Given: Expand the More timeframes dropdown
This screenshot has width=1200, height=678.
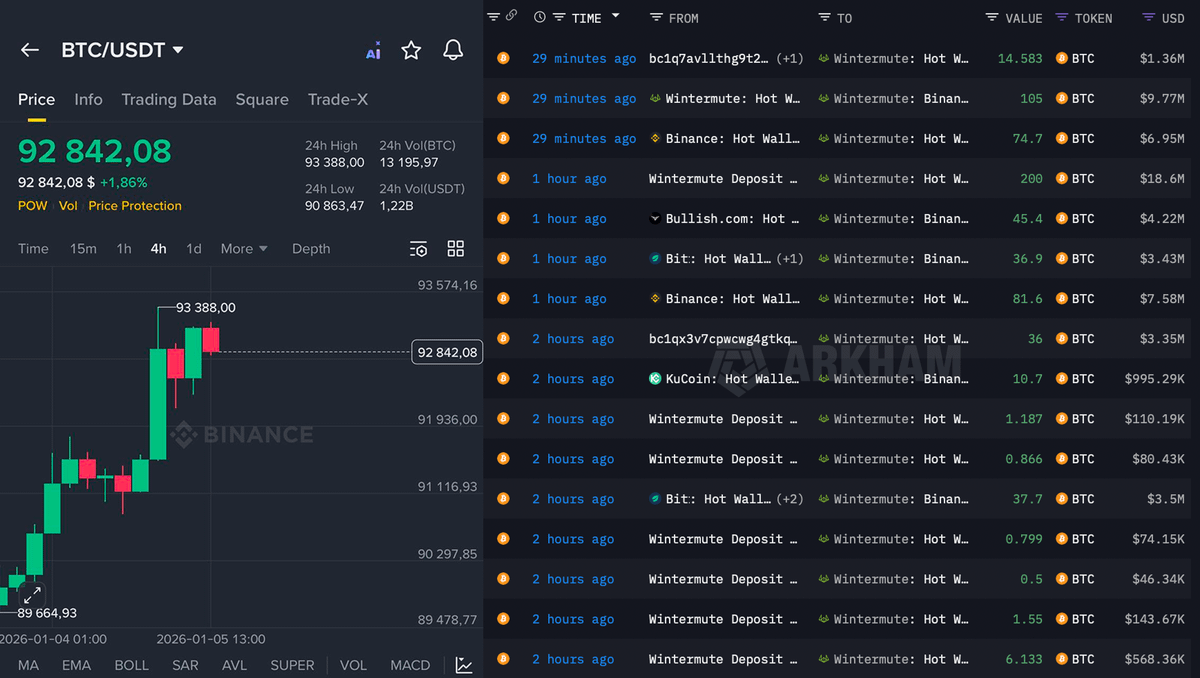Looking at the screenshot, I should (243, 248).
